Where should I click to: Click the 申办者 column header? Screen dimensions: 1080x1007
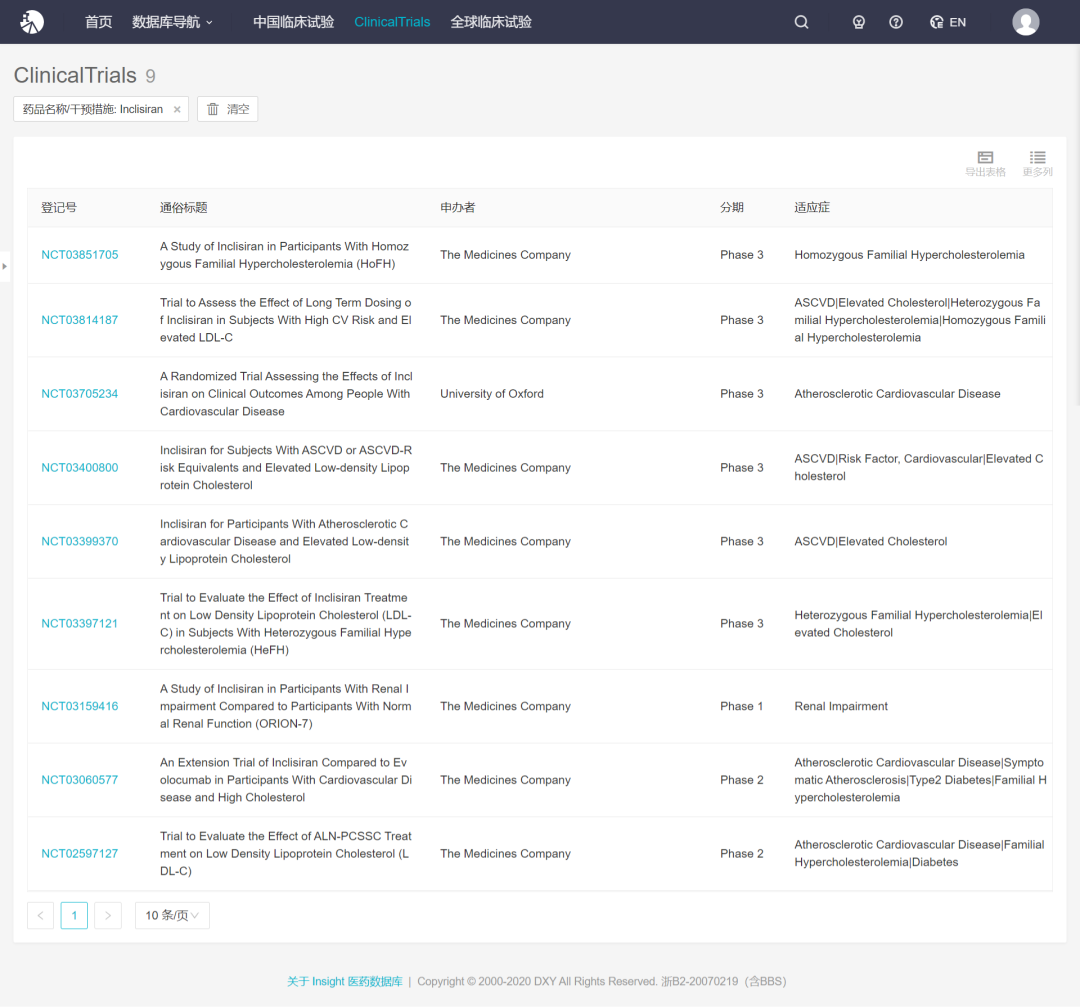458,208
